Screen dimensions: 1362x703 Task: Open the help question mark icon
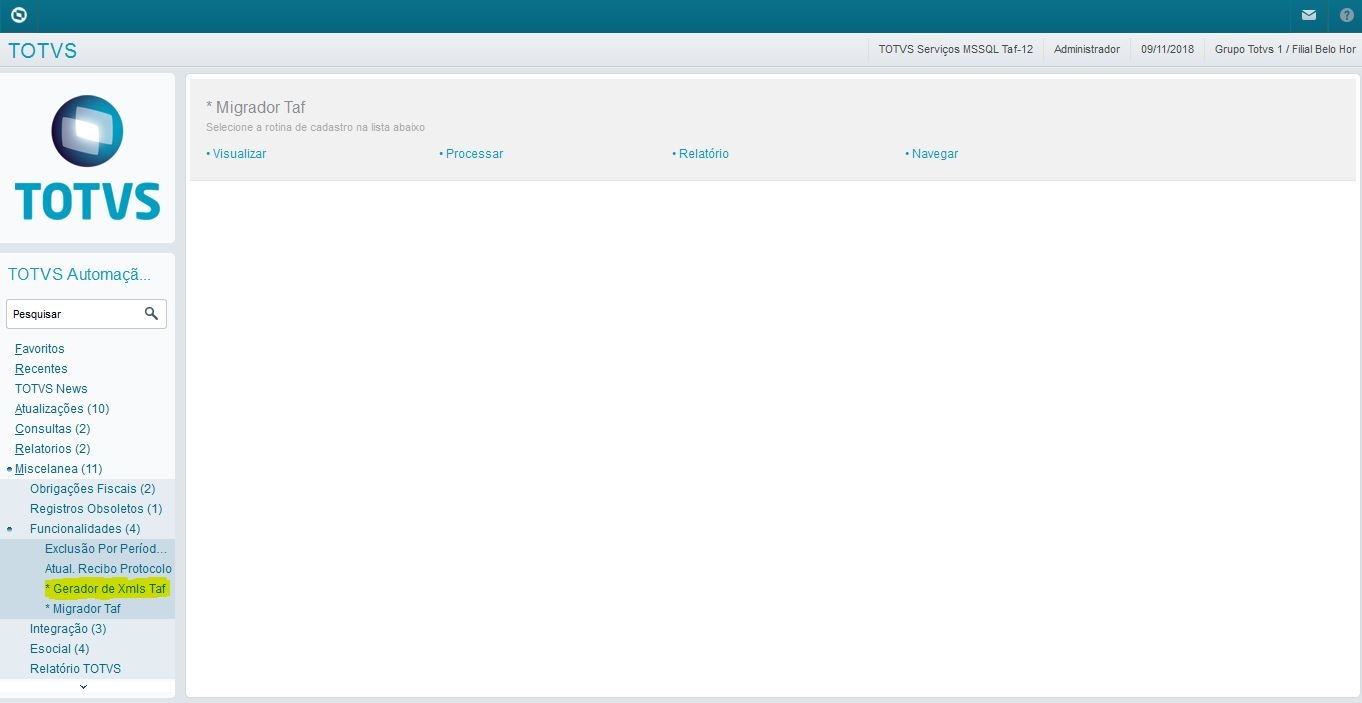(x=1347, y=16)
